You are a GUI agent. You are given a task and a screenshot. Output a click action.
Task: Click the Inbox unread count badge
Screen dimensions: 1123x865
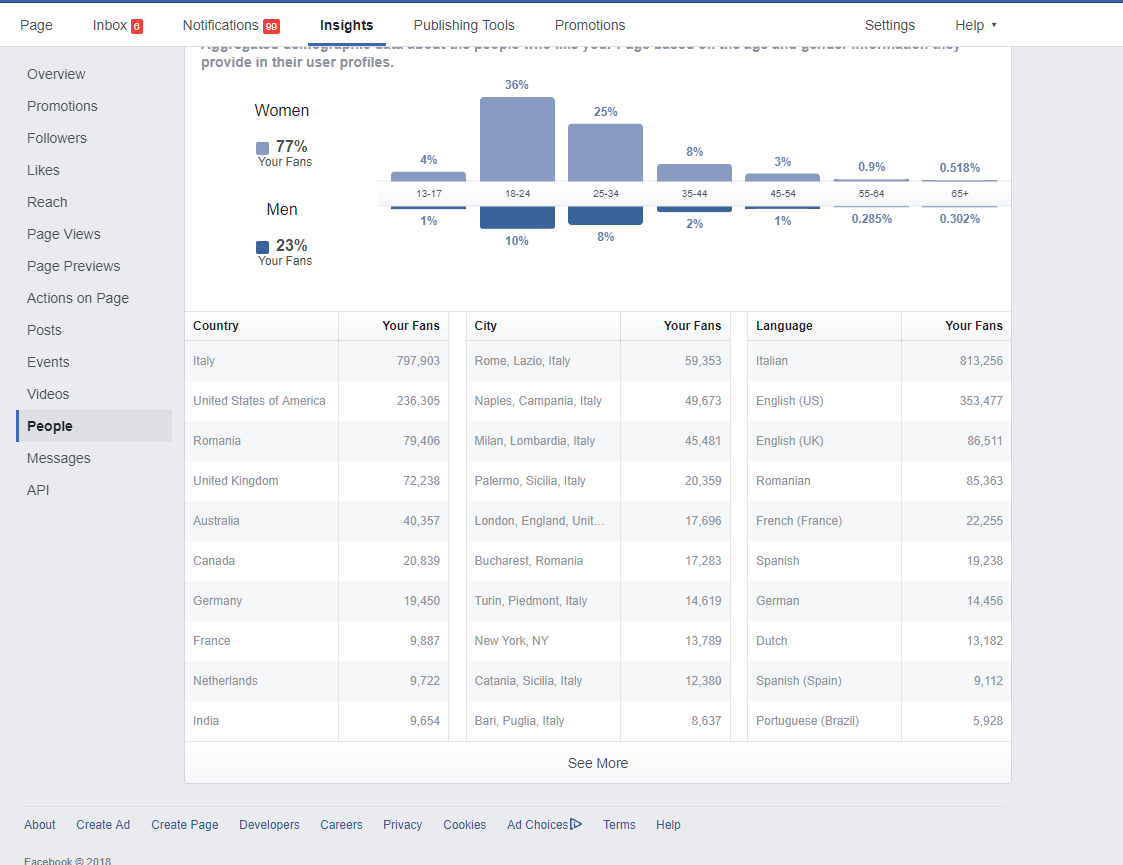point(137,26)
